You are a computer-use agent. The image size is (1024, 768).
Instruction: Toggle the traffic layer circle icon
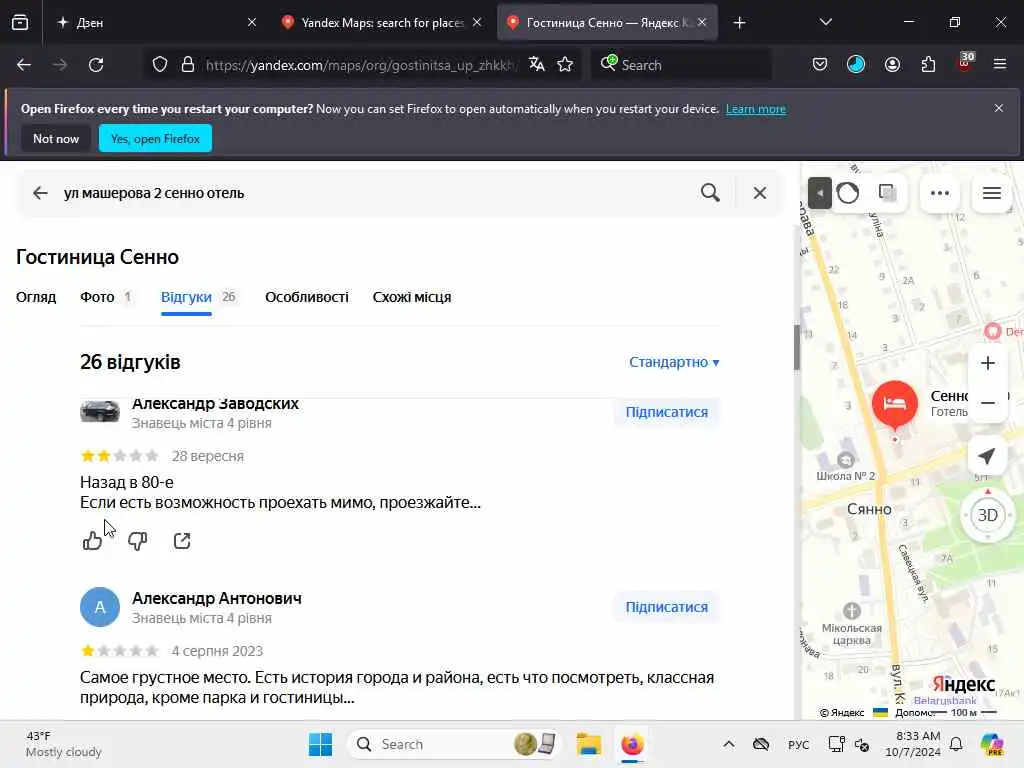tap(848, 193)
